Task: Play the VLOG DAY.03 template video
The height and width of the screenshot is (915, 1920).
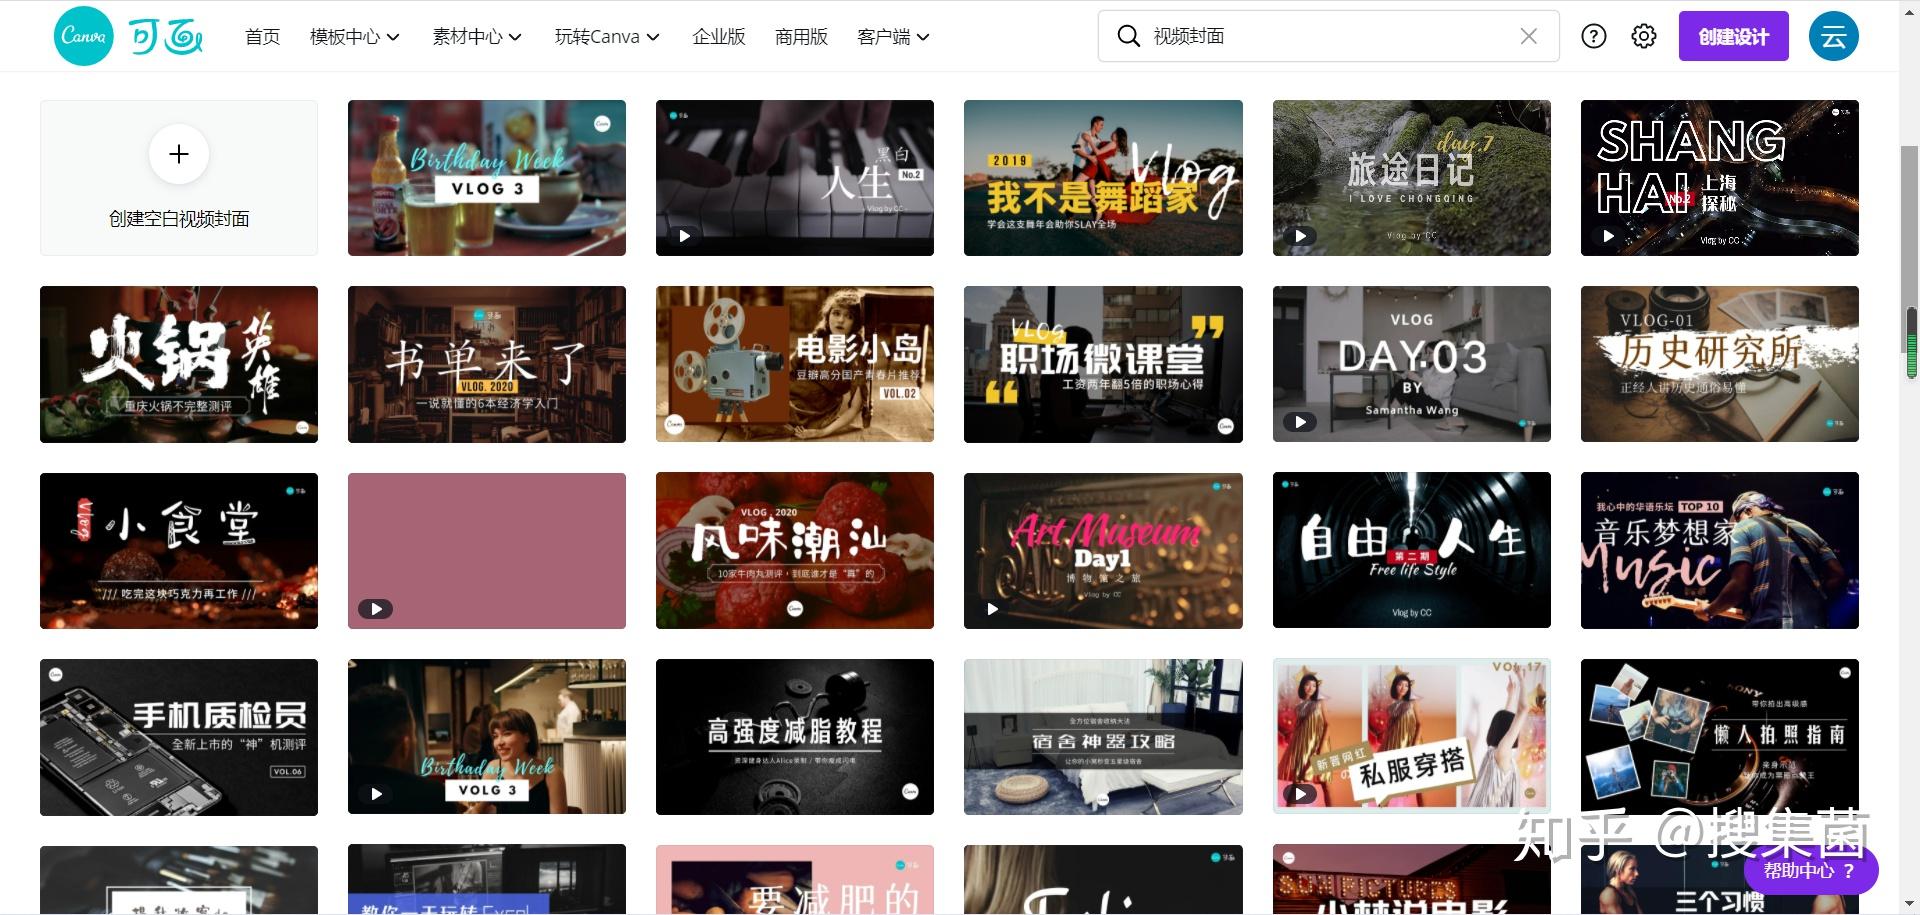Action: [1300, 422]
